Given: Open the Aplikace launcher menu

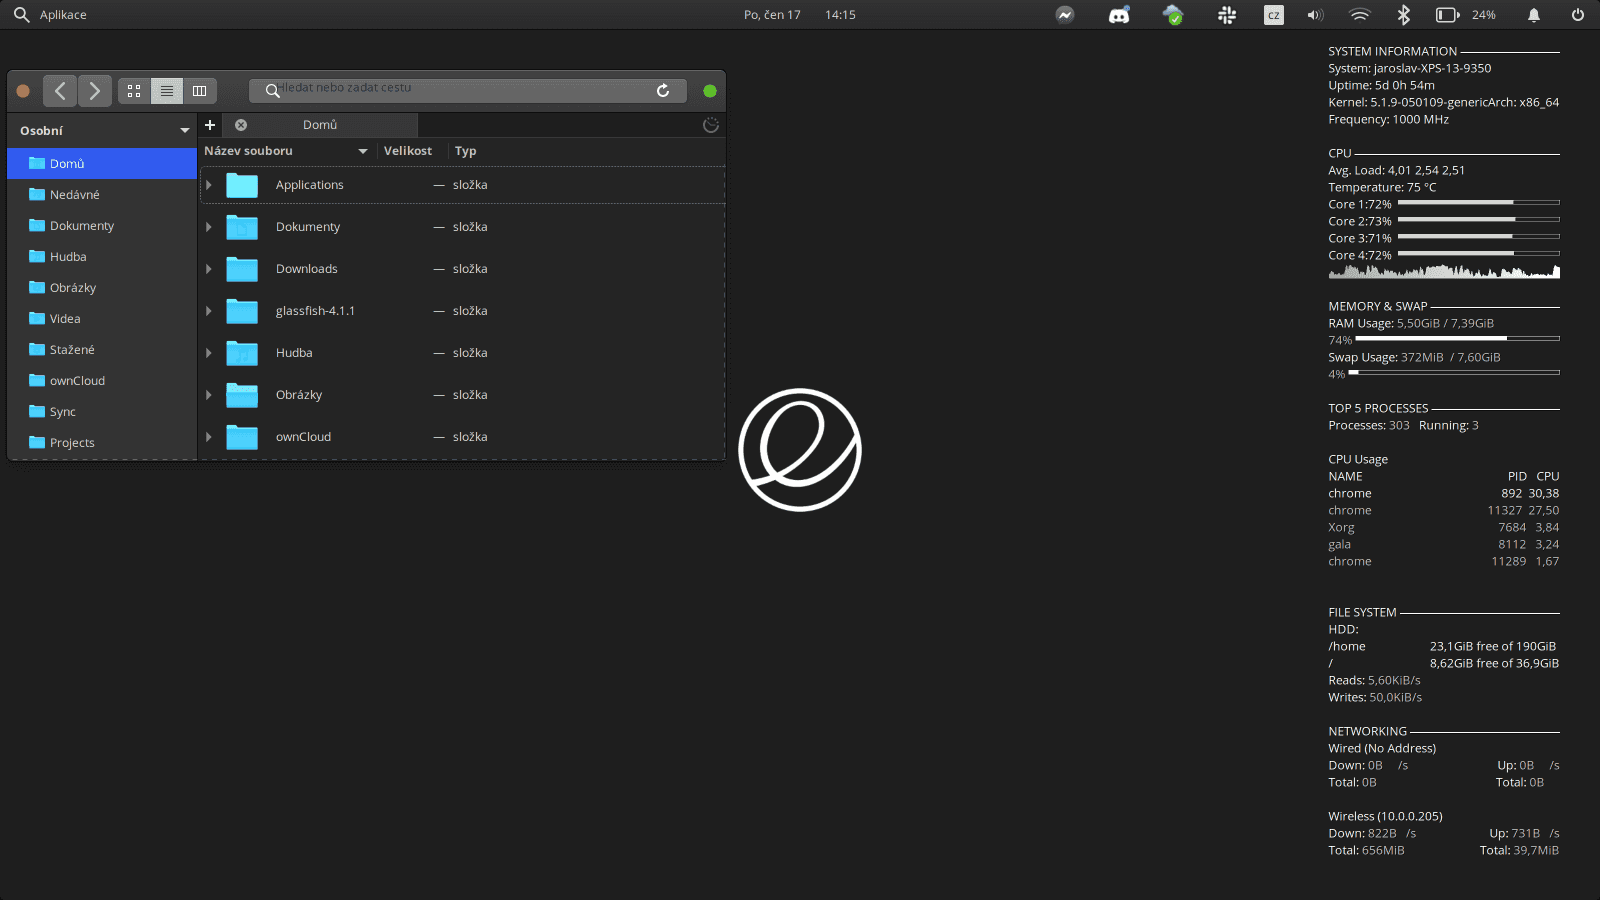Looking at the screenshot, I should 50,15.
